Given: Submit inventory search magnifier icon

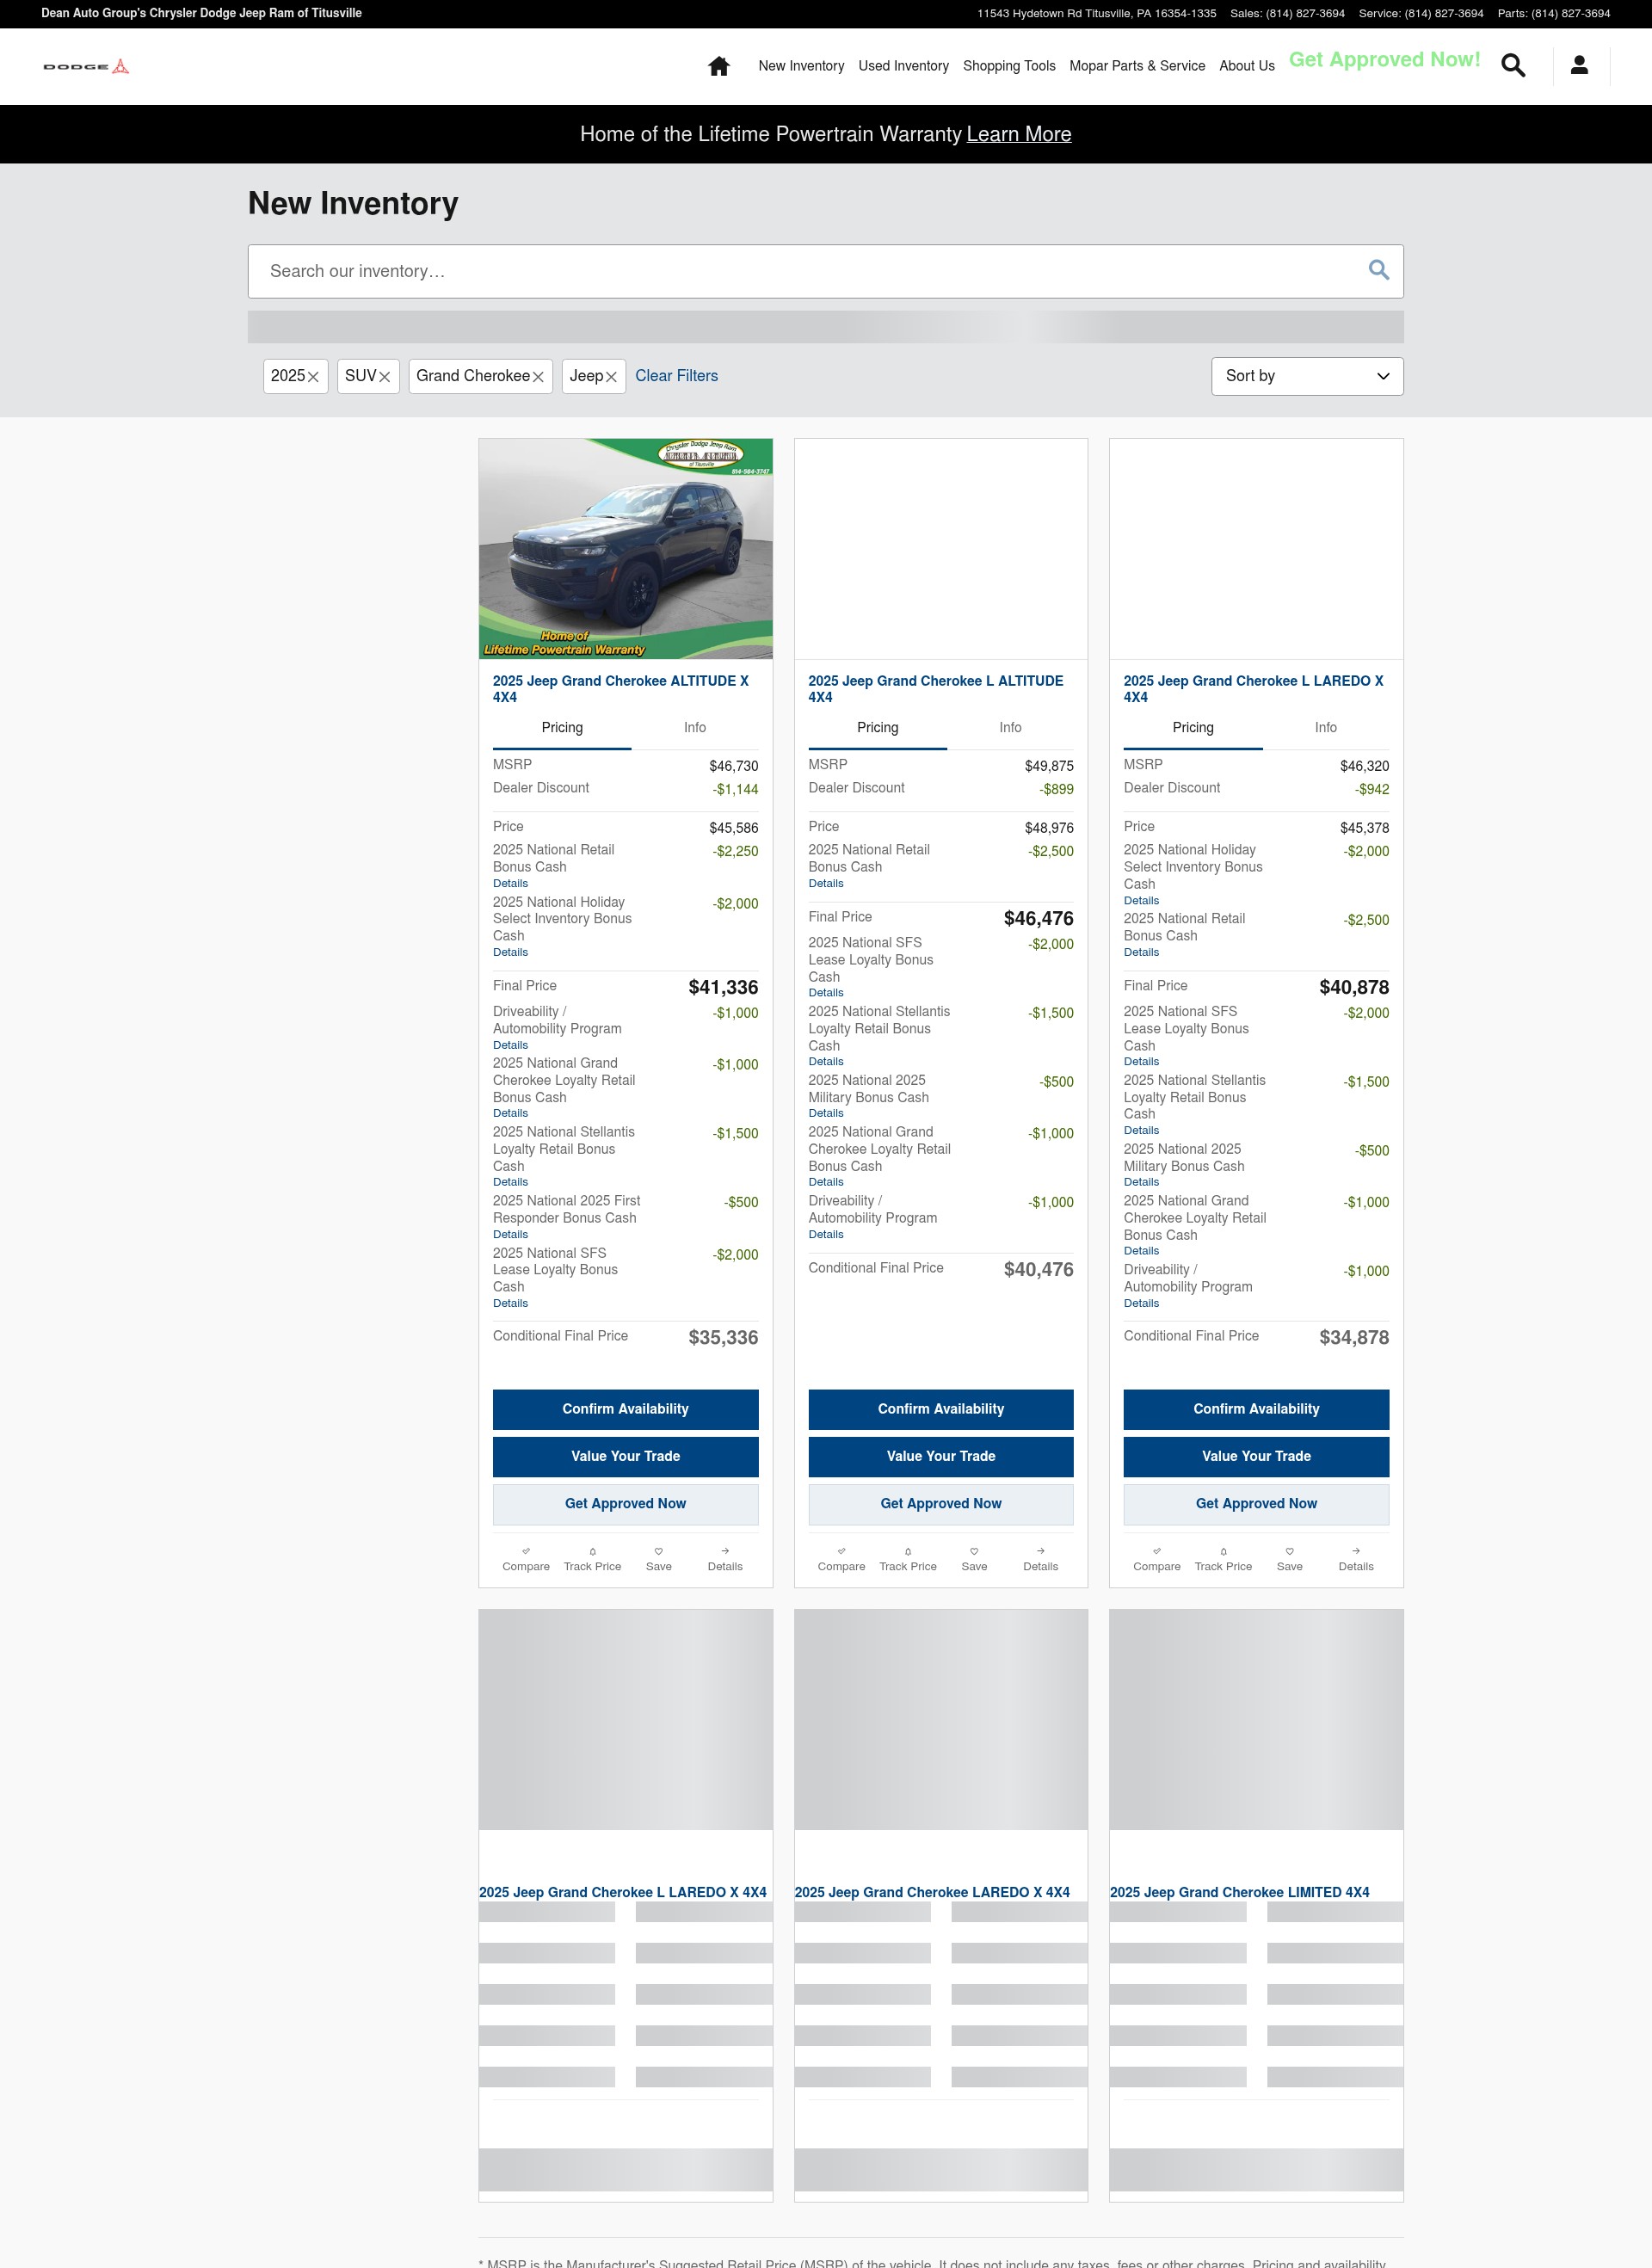Looking at the screenshot, I should [1378, 270].
